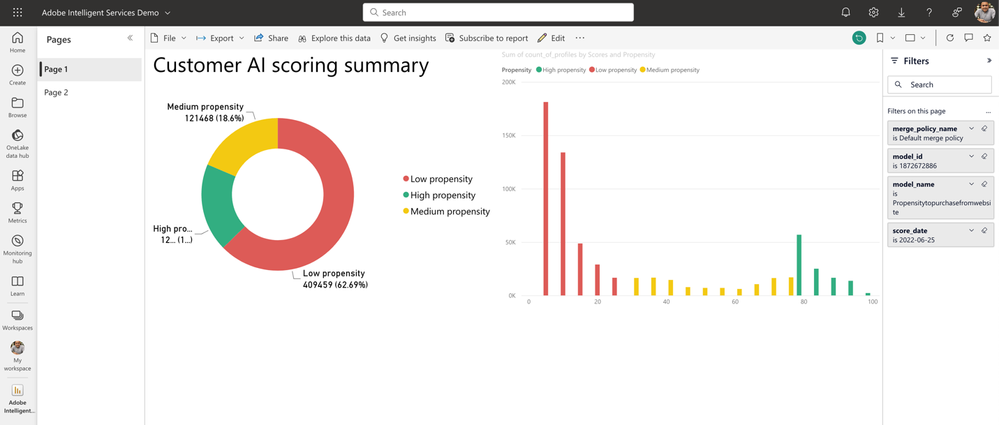Screen dimensions: 999x425
Task: Toggle Low propensity in donut legend
Action: pos(440,179)
